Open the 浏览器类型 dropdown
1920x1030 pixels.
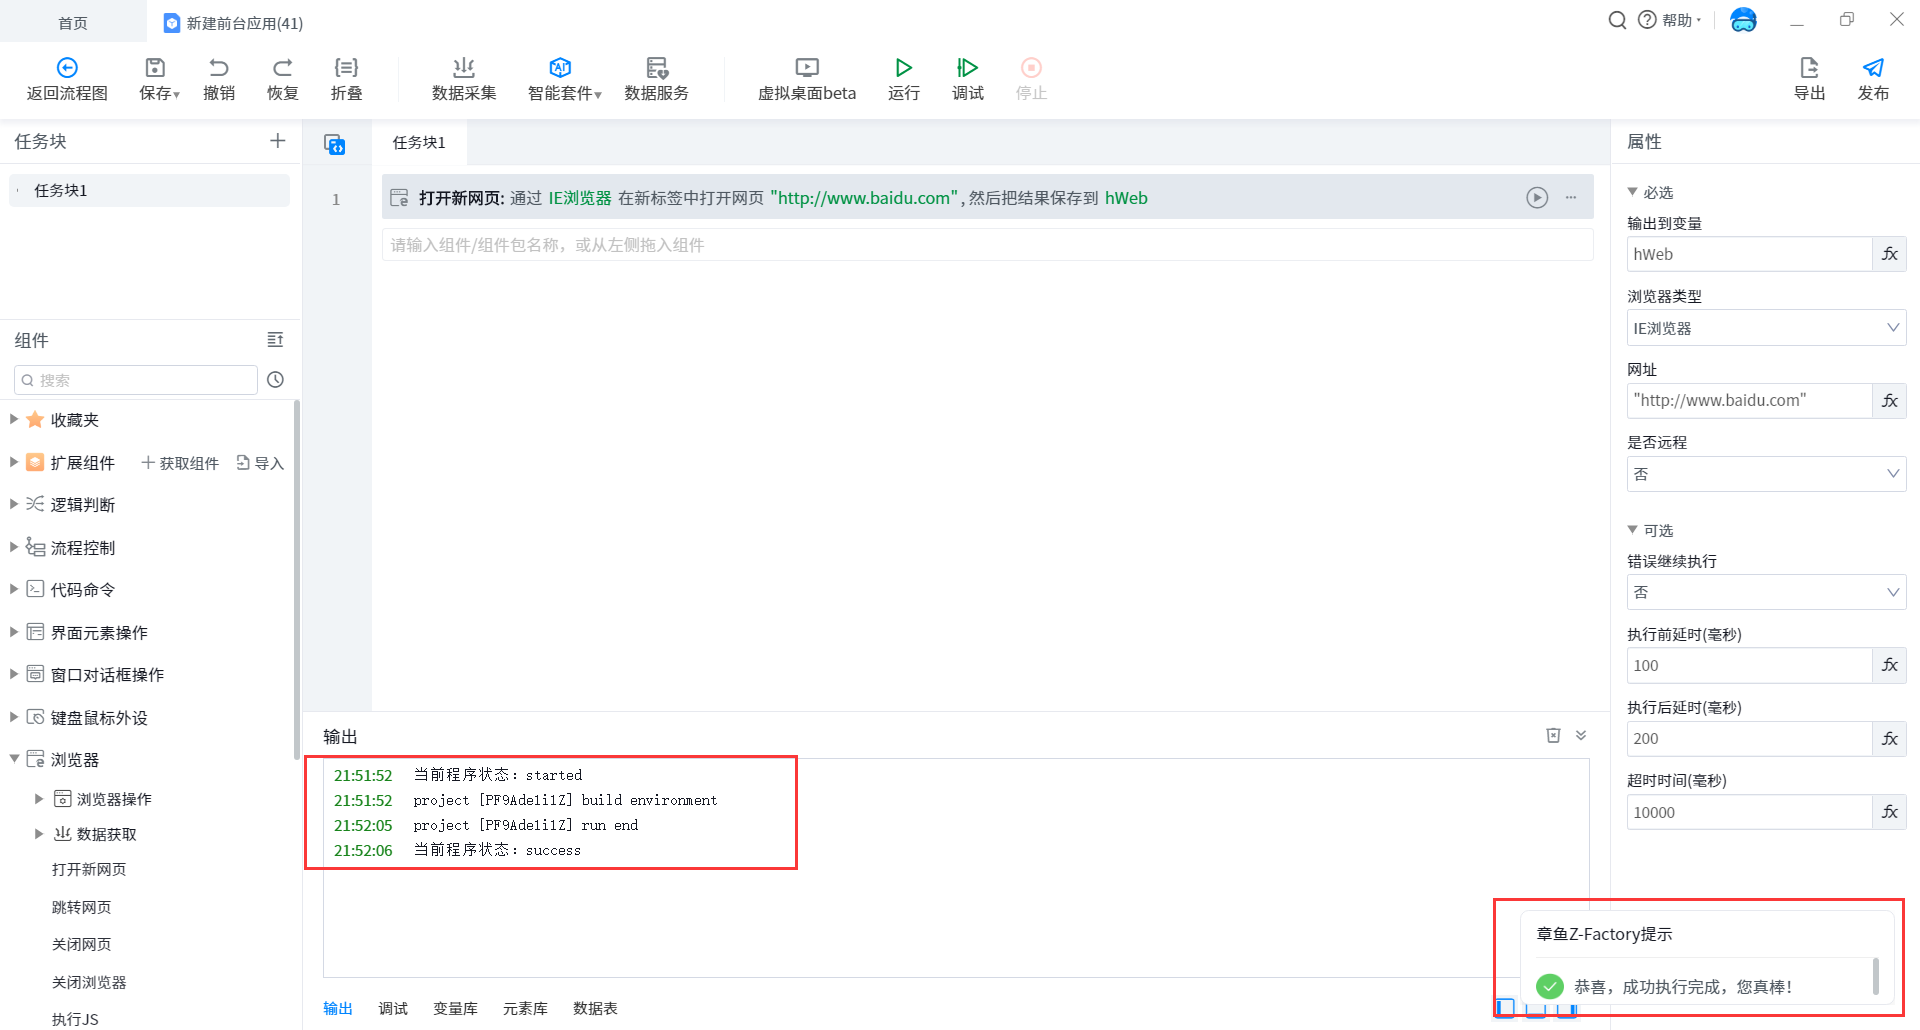click(x=1766, y=328)
